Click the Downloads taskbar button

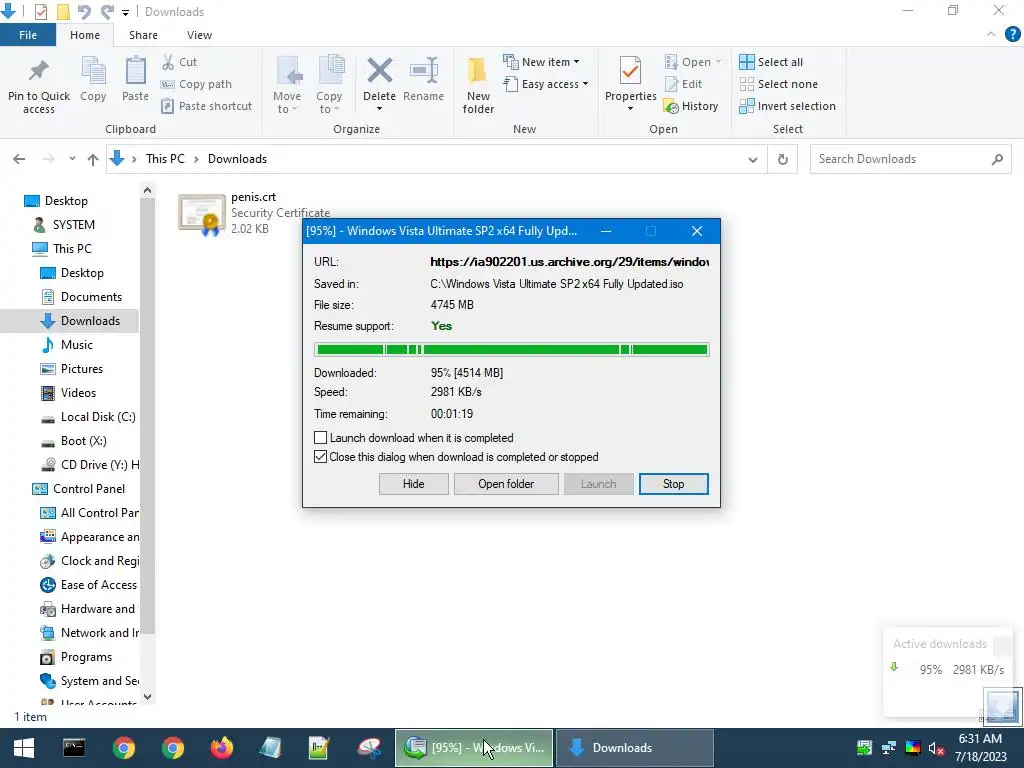(x=634, y=748)
